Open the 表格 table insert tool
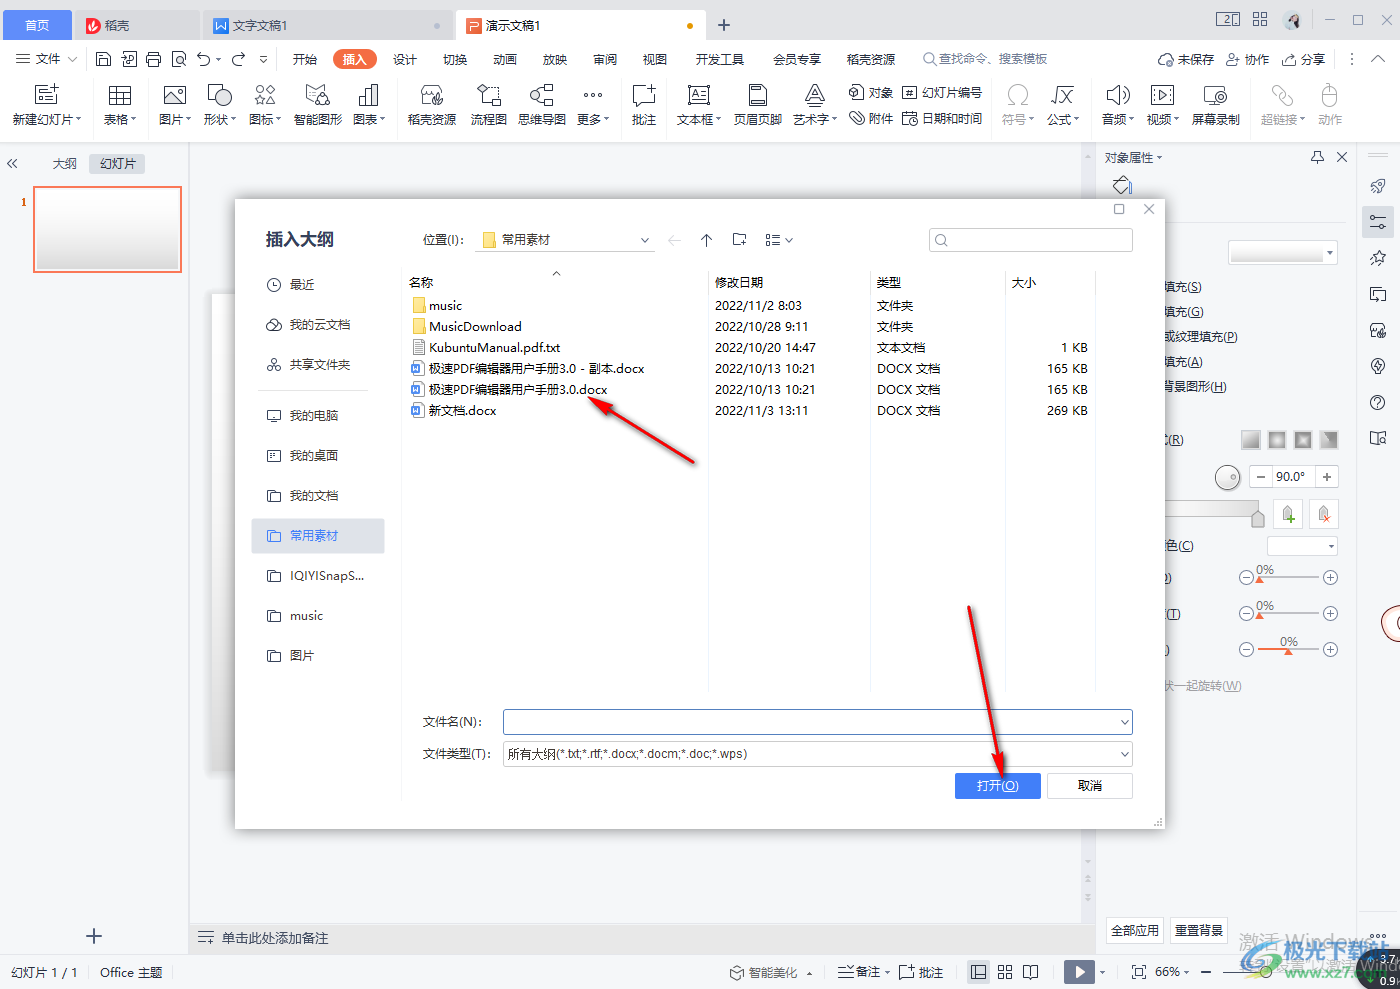 (120, 105)
